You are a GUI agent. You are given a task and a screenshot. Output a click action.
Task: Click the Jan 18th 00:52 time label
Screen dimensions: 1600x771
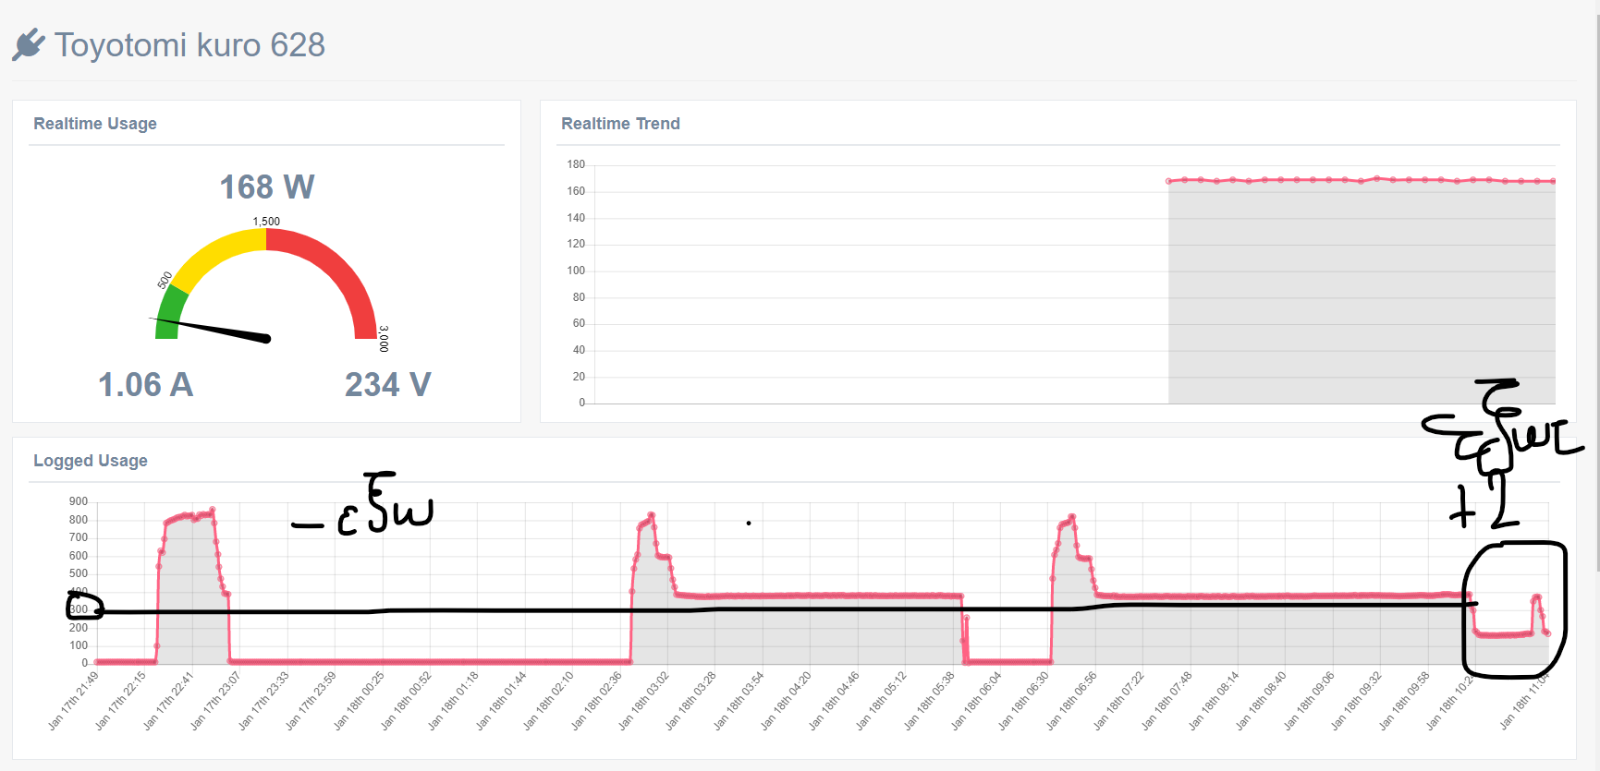tap(407, 700)
